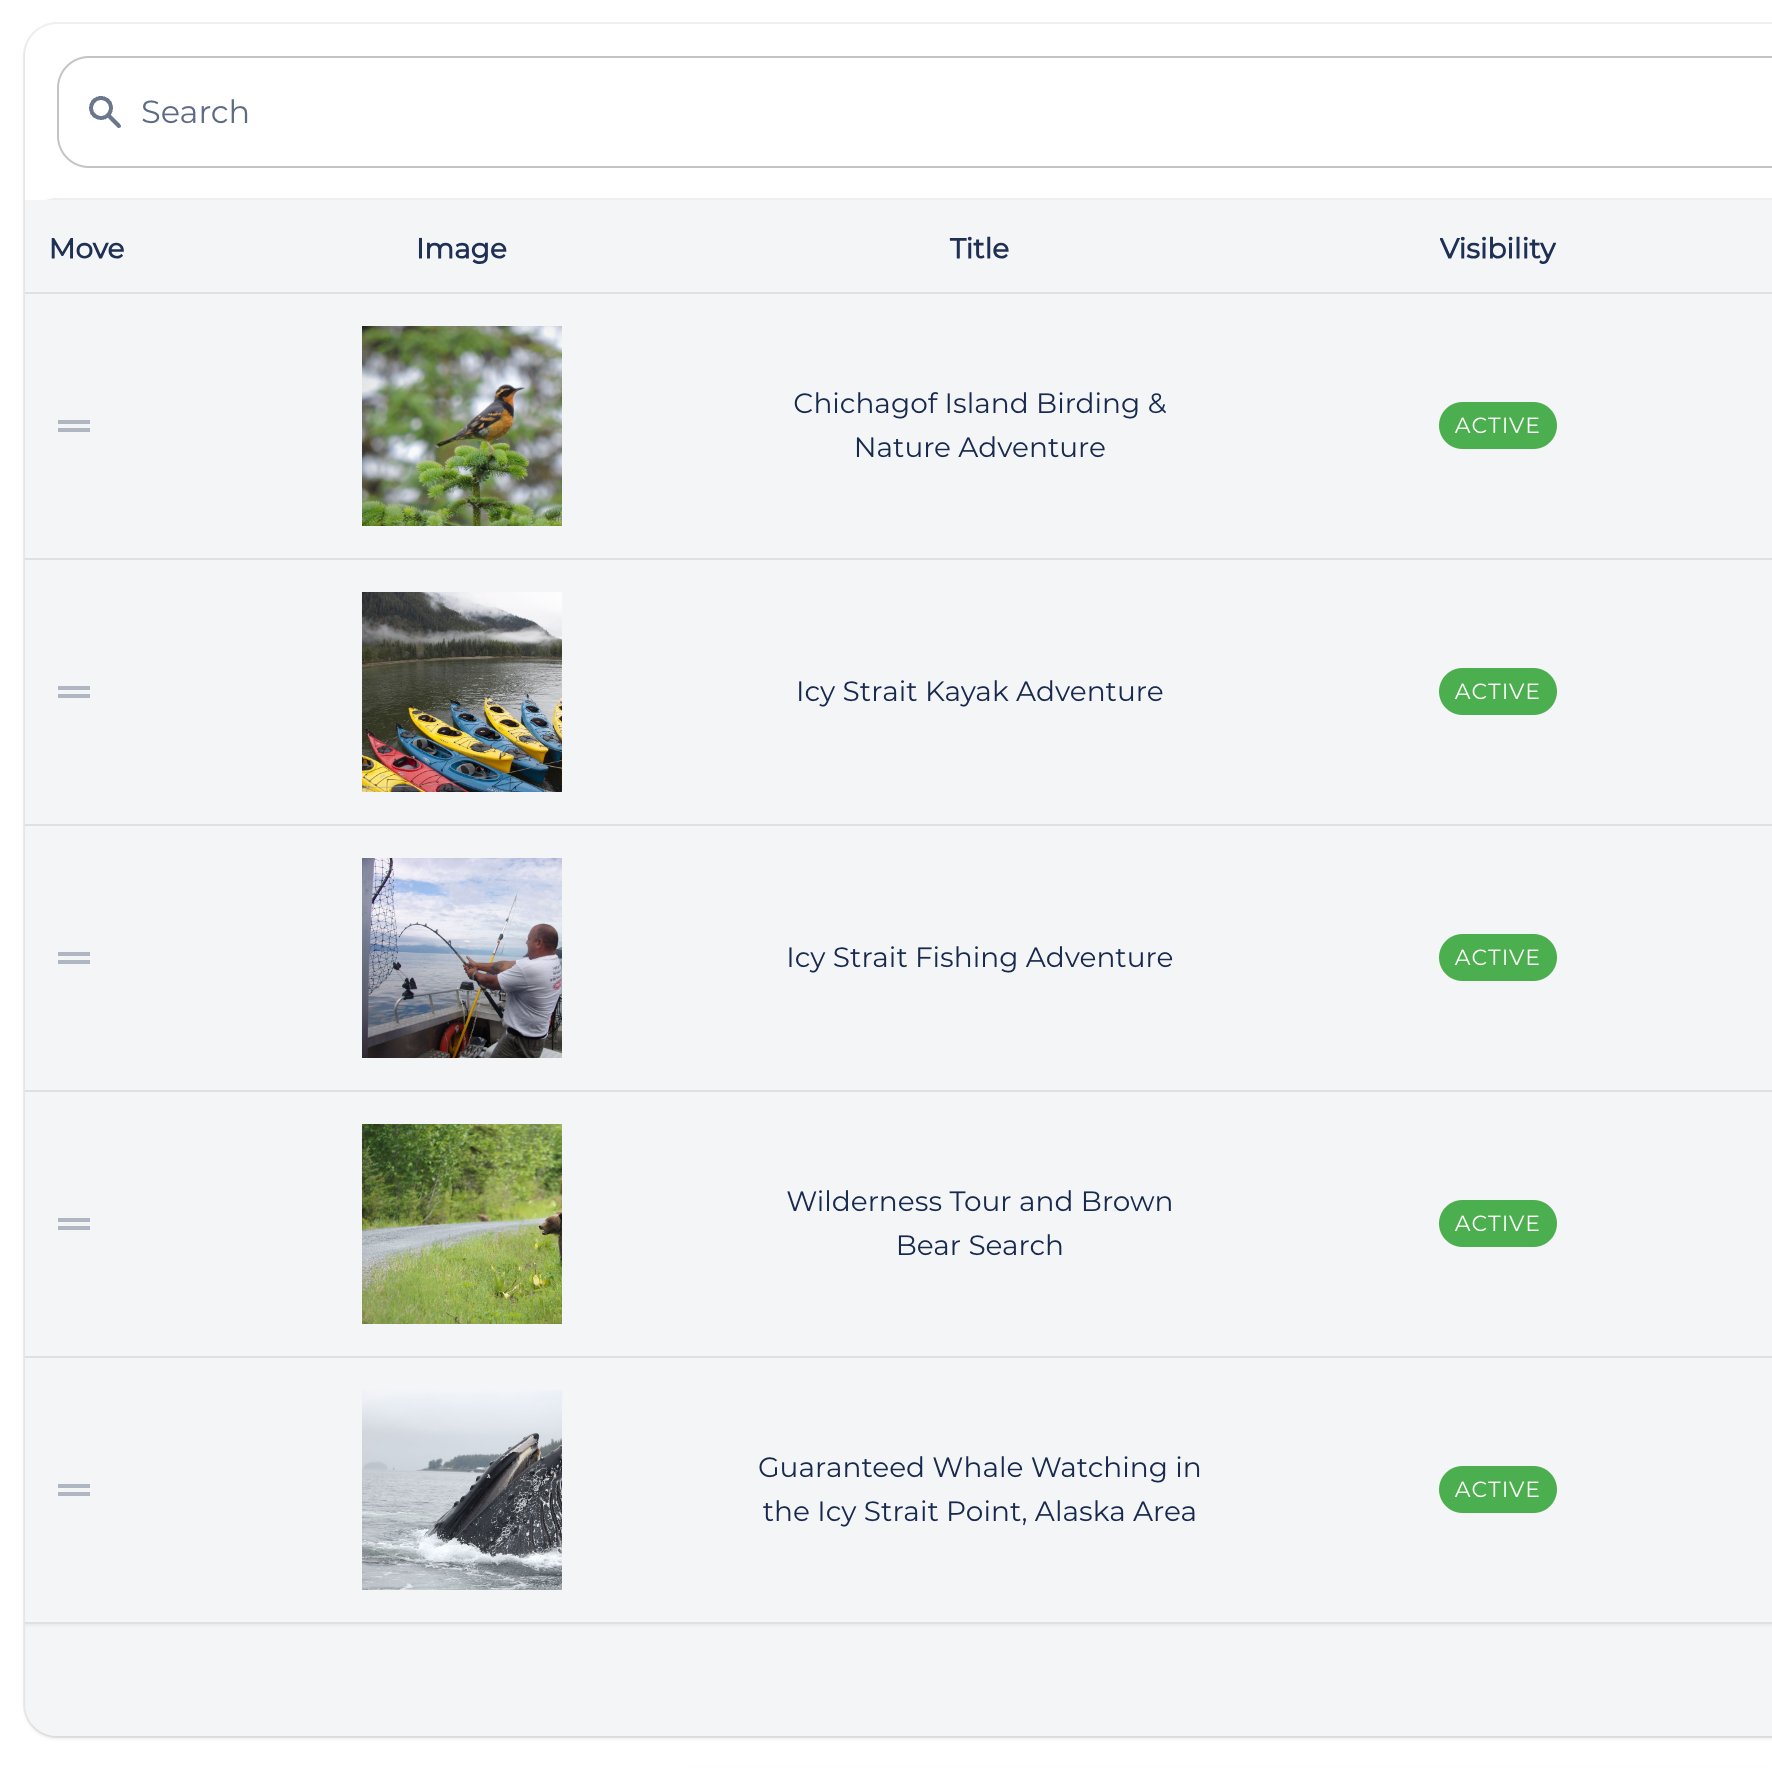Toggle ACTIVE badge for Icy Strait Kayak Adventure
The width and height of the screenshot is (1772, 1768).
1497,692
